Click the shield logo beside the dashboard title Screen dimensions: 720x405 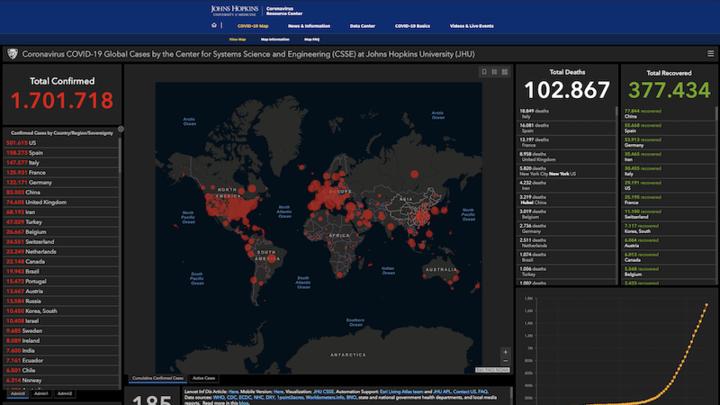(12, 54)
